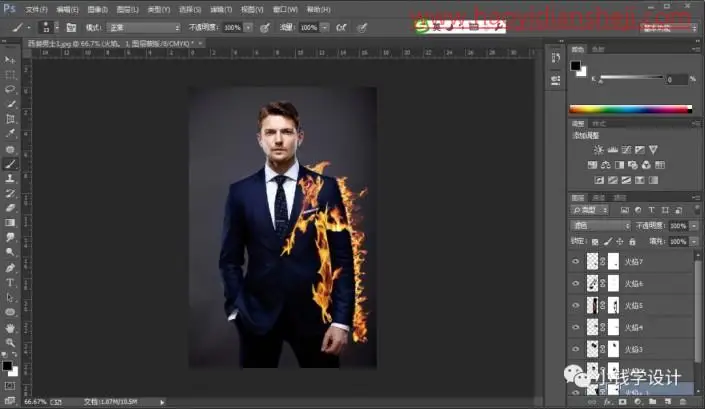Select the Eraser tool
The height and width of the screenshot is (409, 705).
click(10, 208)
